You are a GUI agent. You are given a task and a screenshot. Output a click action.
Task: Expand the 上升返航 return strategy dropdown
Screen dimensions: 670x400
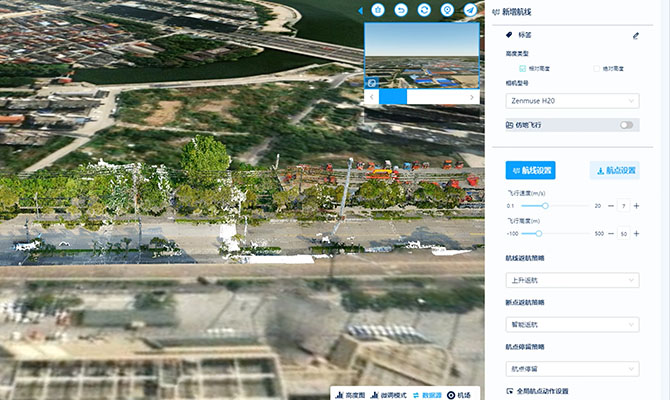click(x=572, y=280)
